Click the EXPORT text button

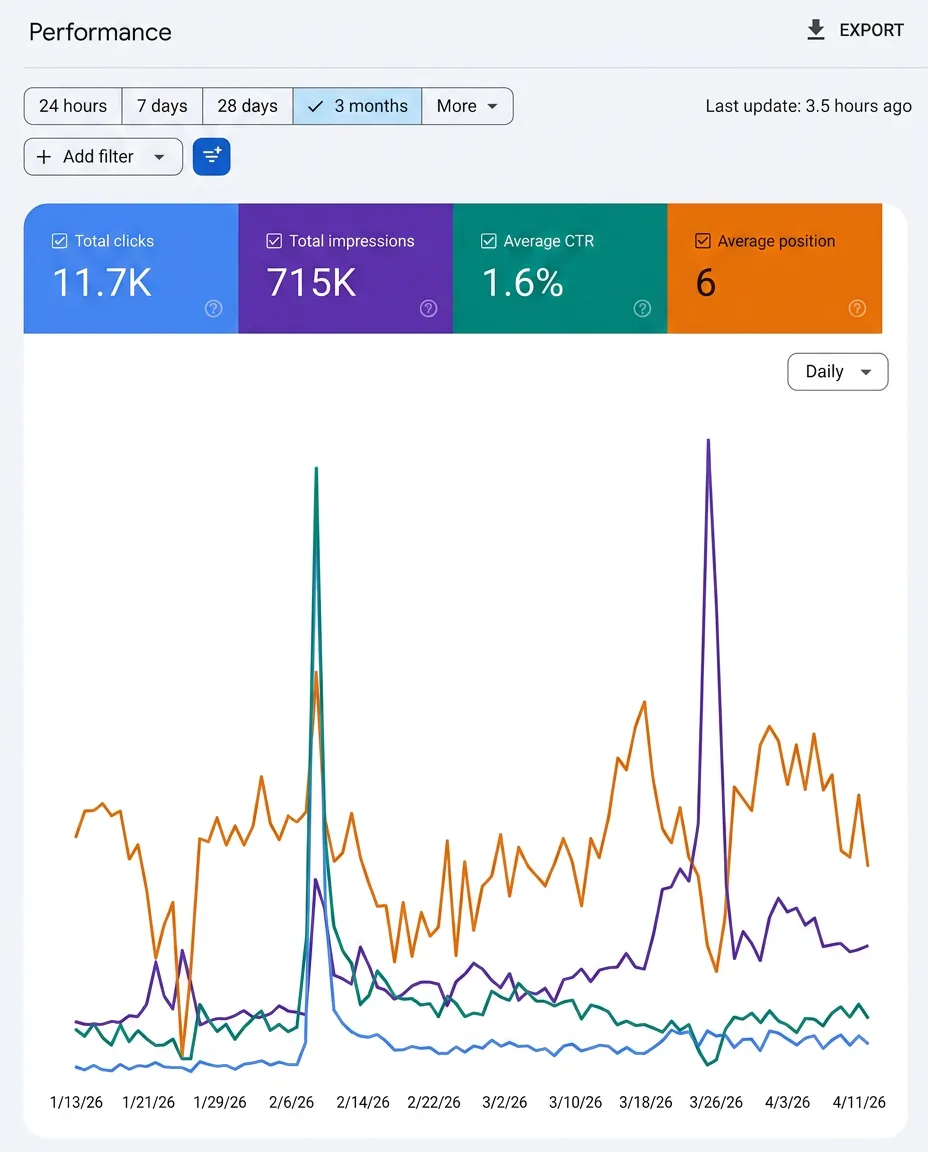871,30
